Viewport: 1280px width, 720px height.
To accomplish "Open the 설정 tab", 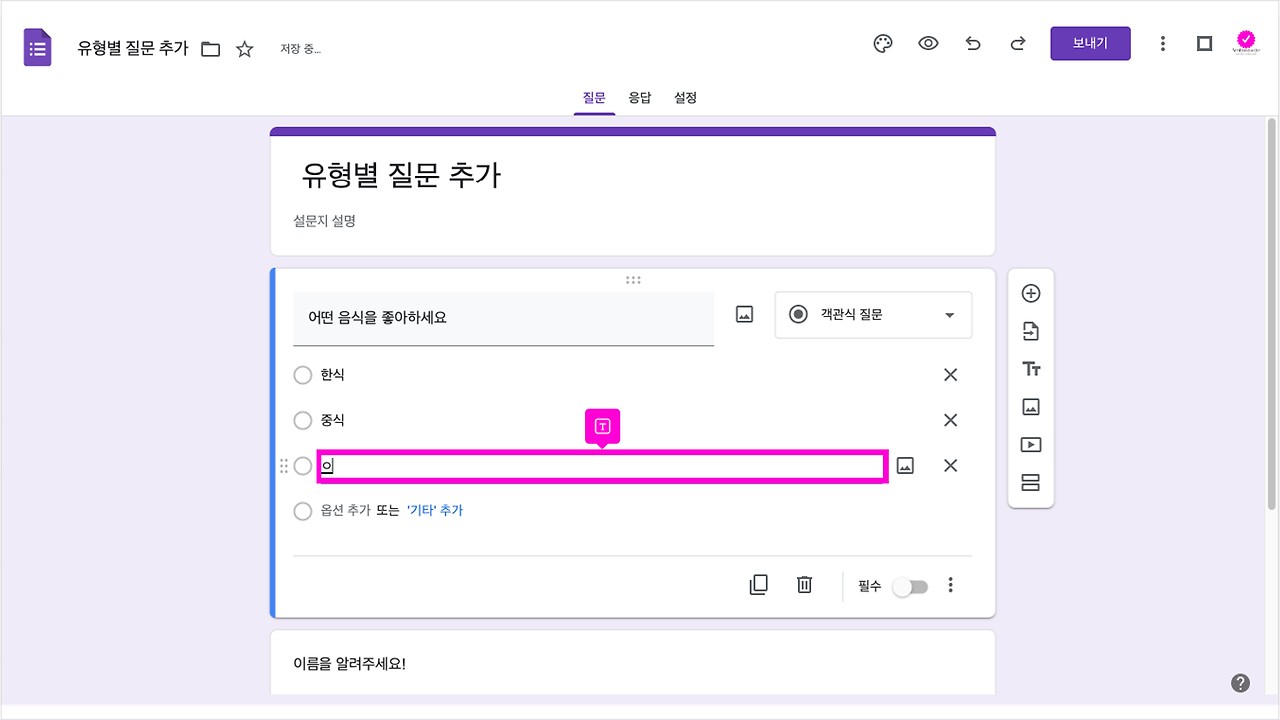I will (685, 97).
